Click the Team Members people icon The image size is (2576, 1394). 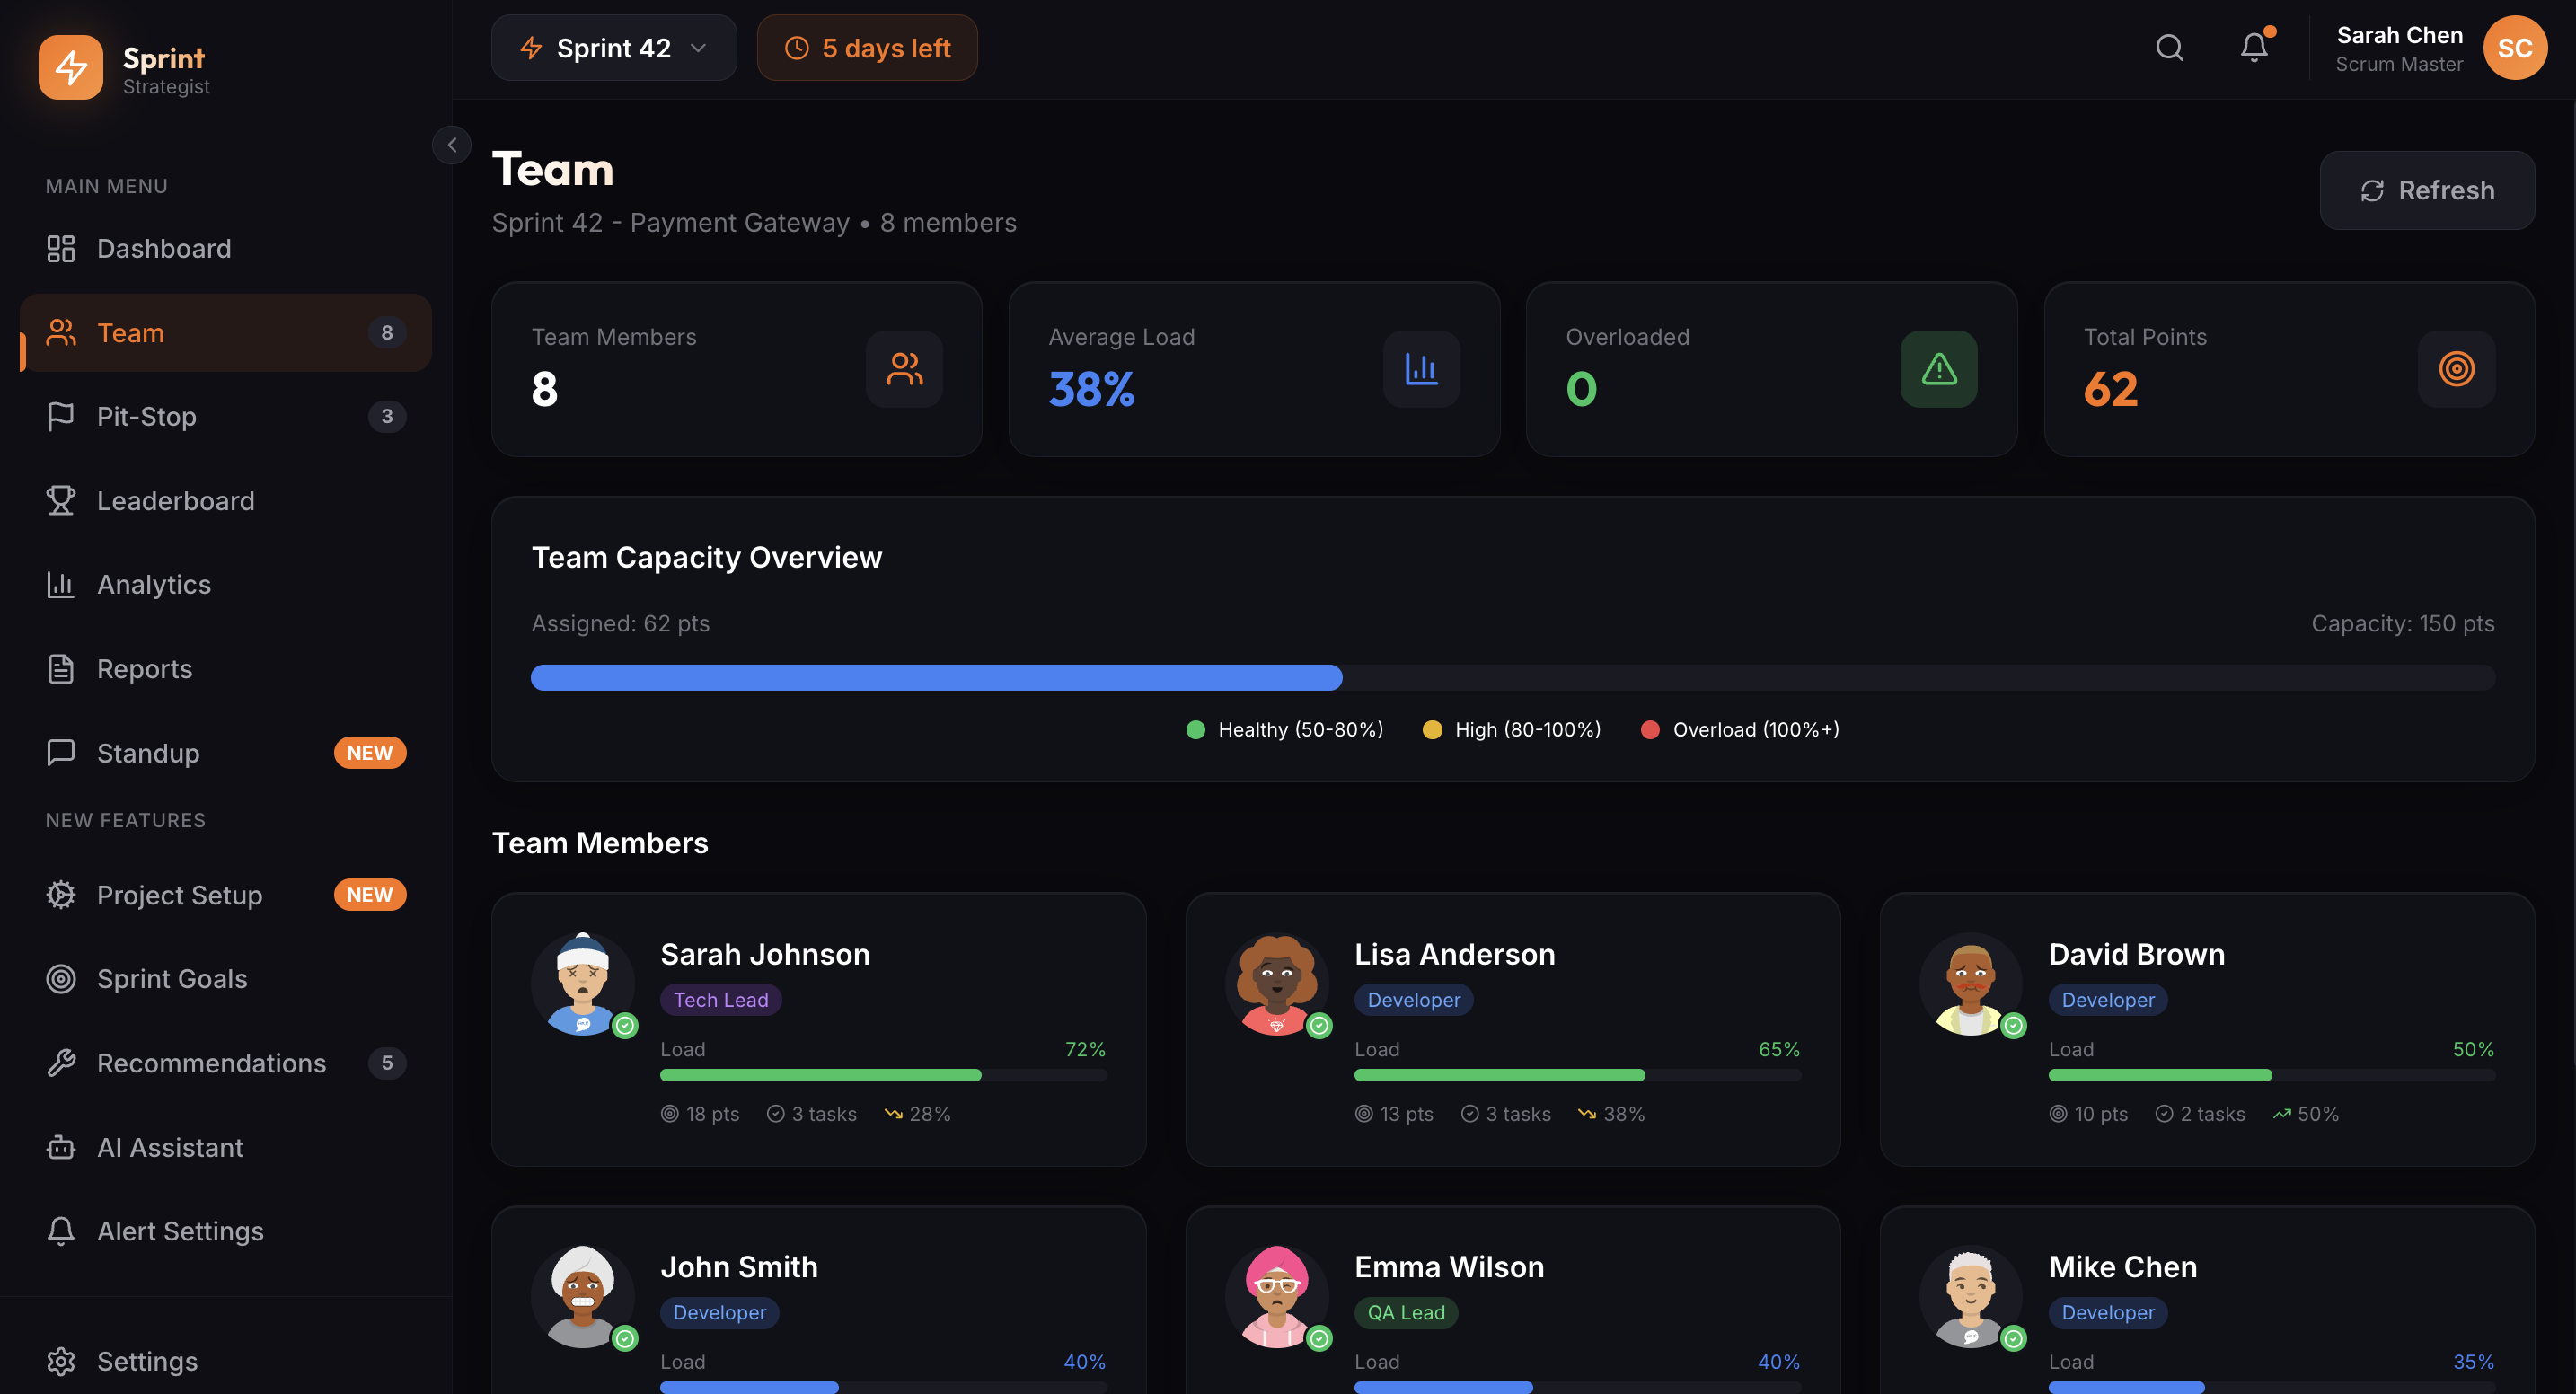[904, 369]
